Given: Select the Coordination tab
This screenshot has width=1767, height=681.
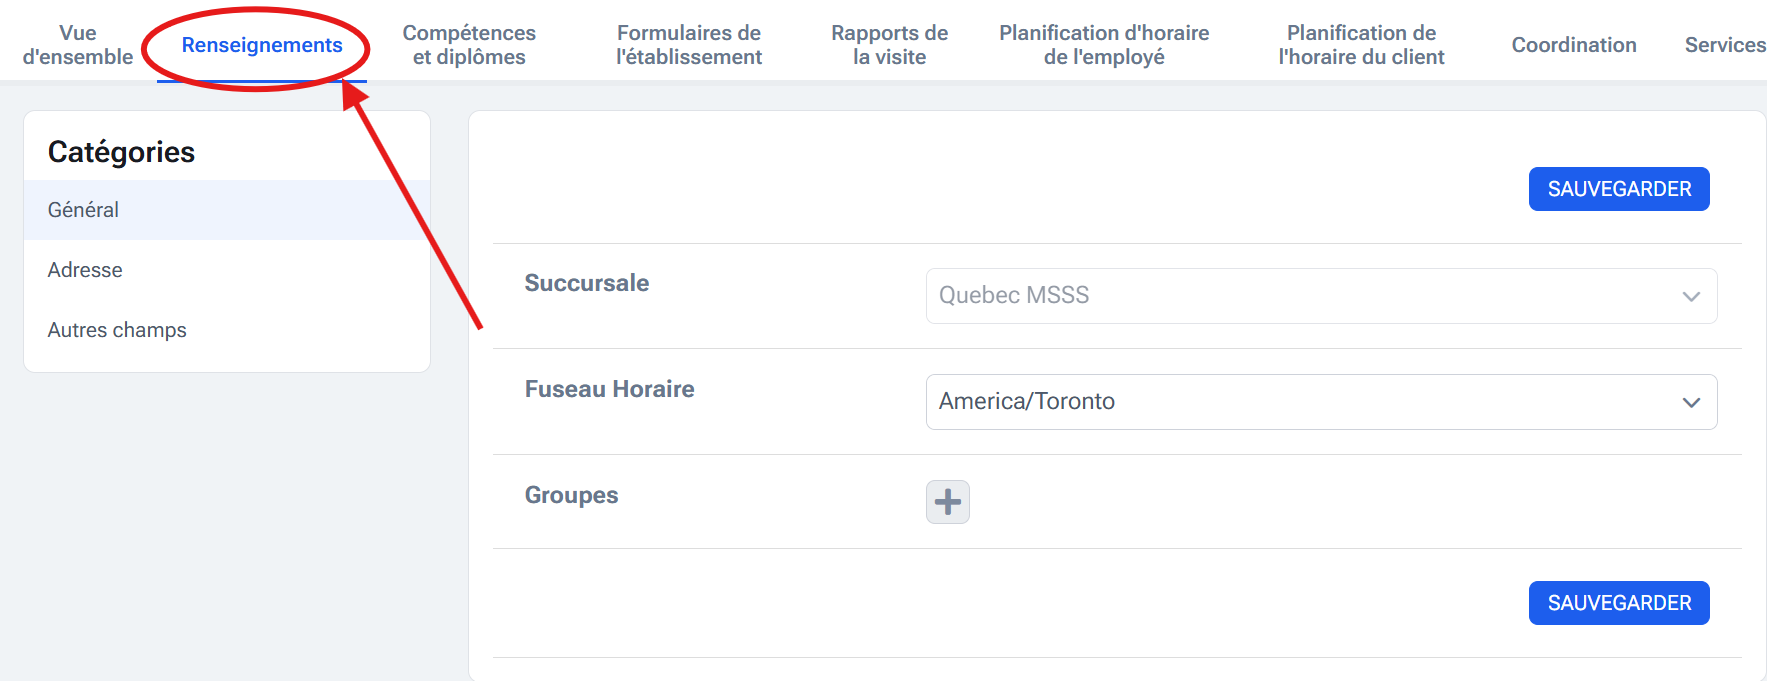Looking at the screenshot, I should click(x=1574, y=45).
